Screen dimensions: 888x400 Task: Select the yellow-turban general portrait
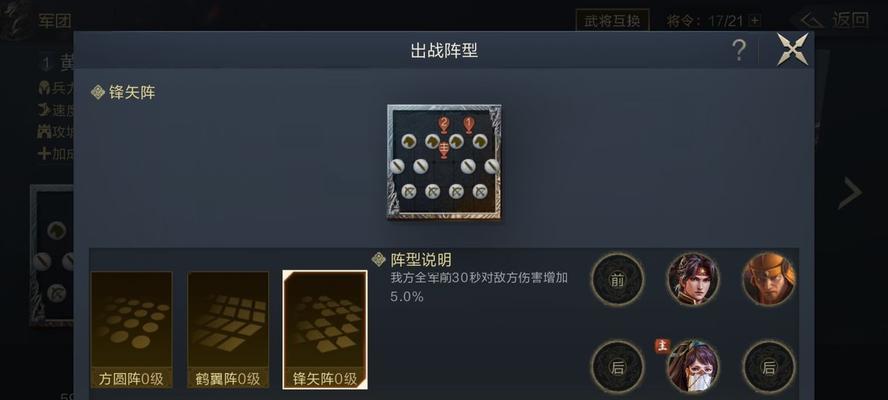pos(769,280)
